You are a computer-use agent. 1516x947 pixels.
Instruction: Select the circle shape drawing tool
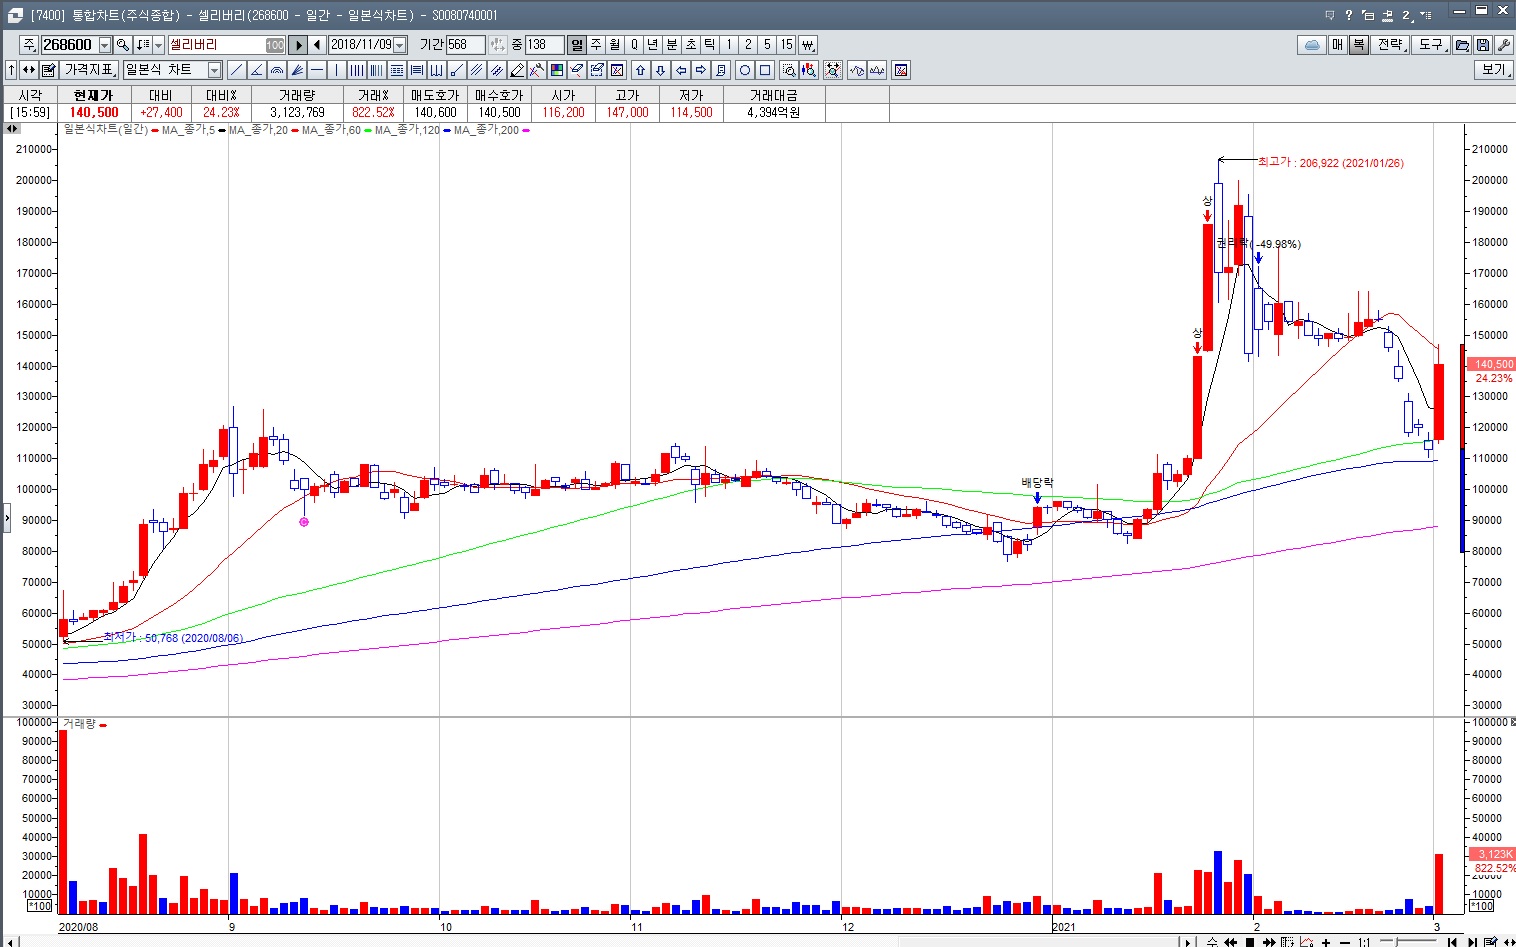(x=745, y=70)
